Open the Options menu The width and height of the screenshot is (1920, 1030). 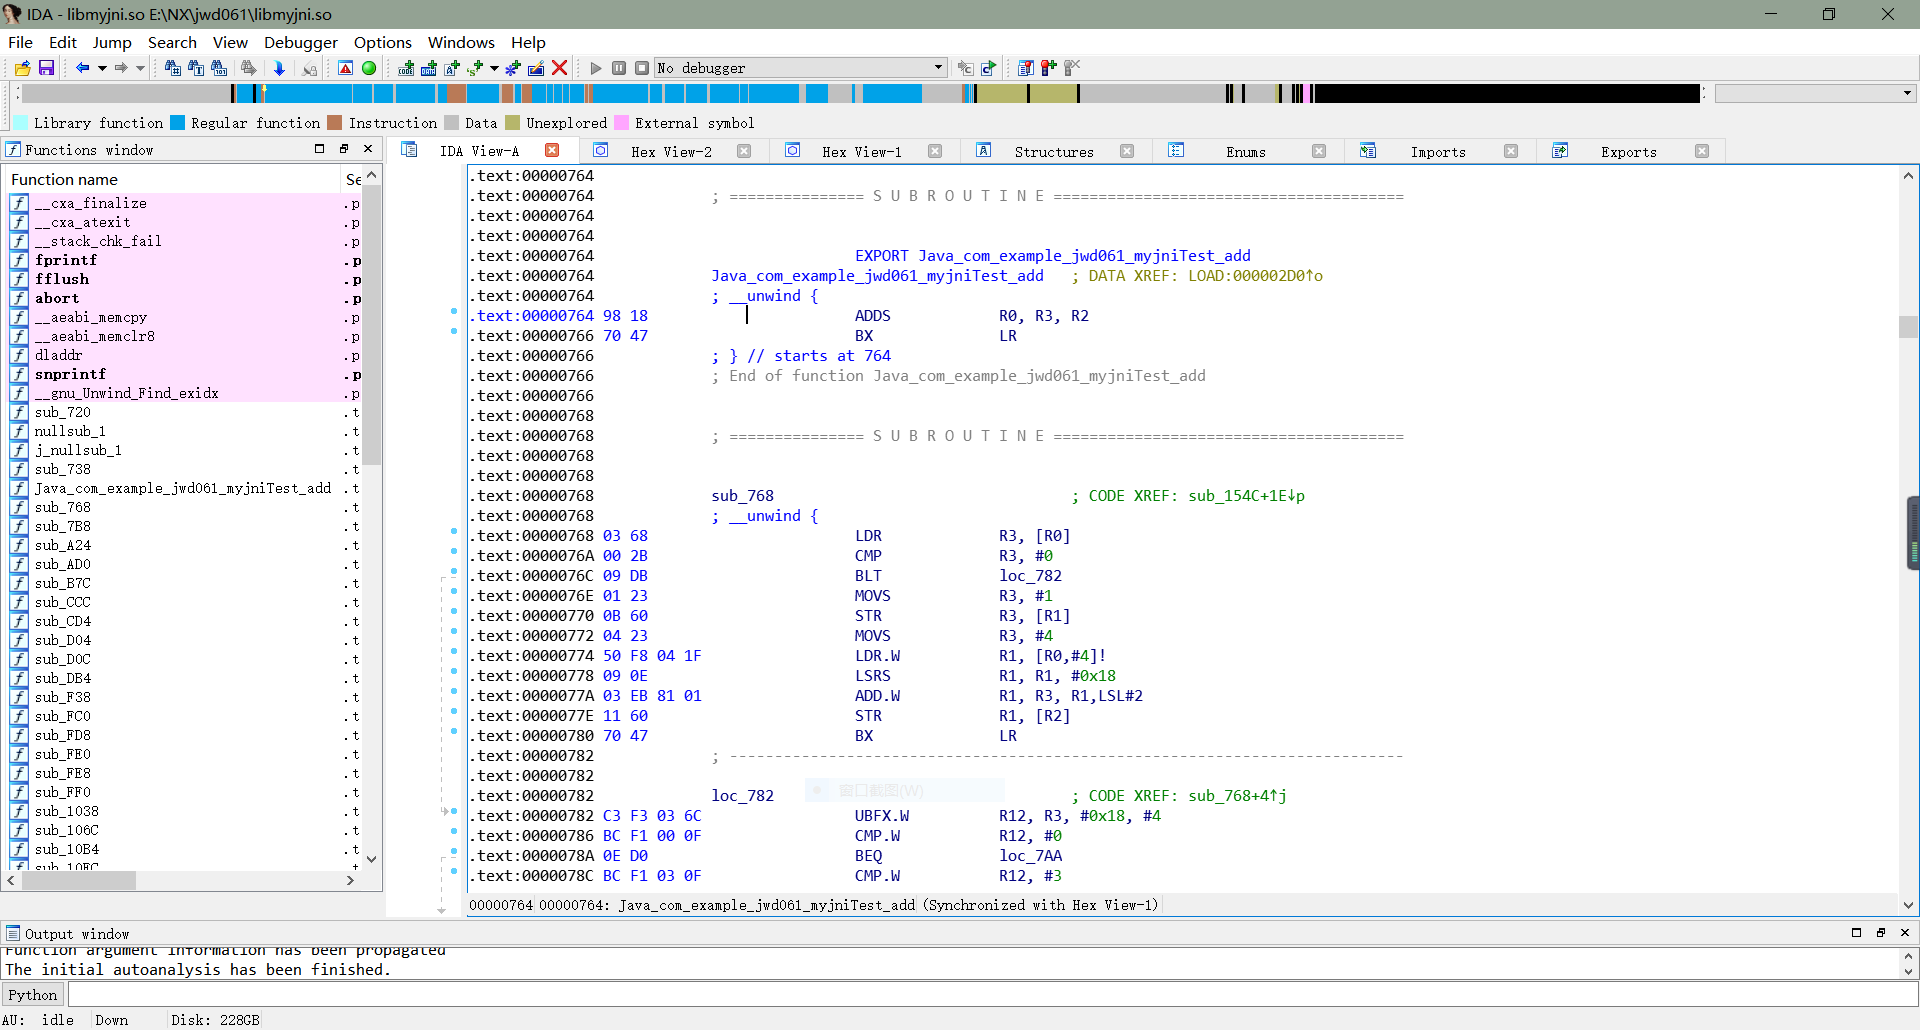(383, 42)
